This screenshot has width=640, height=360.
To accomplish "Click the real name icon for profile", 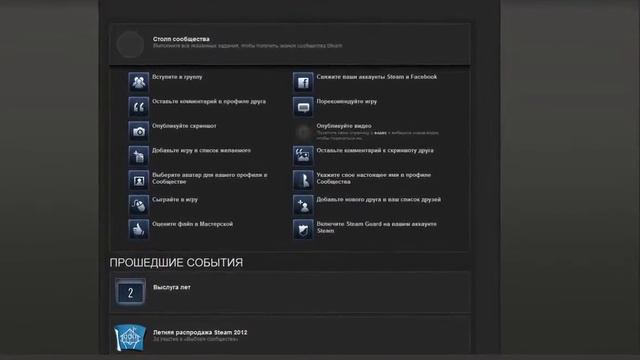I will click(x=303, y=180).
